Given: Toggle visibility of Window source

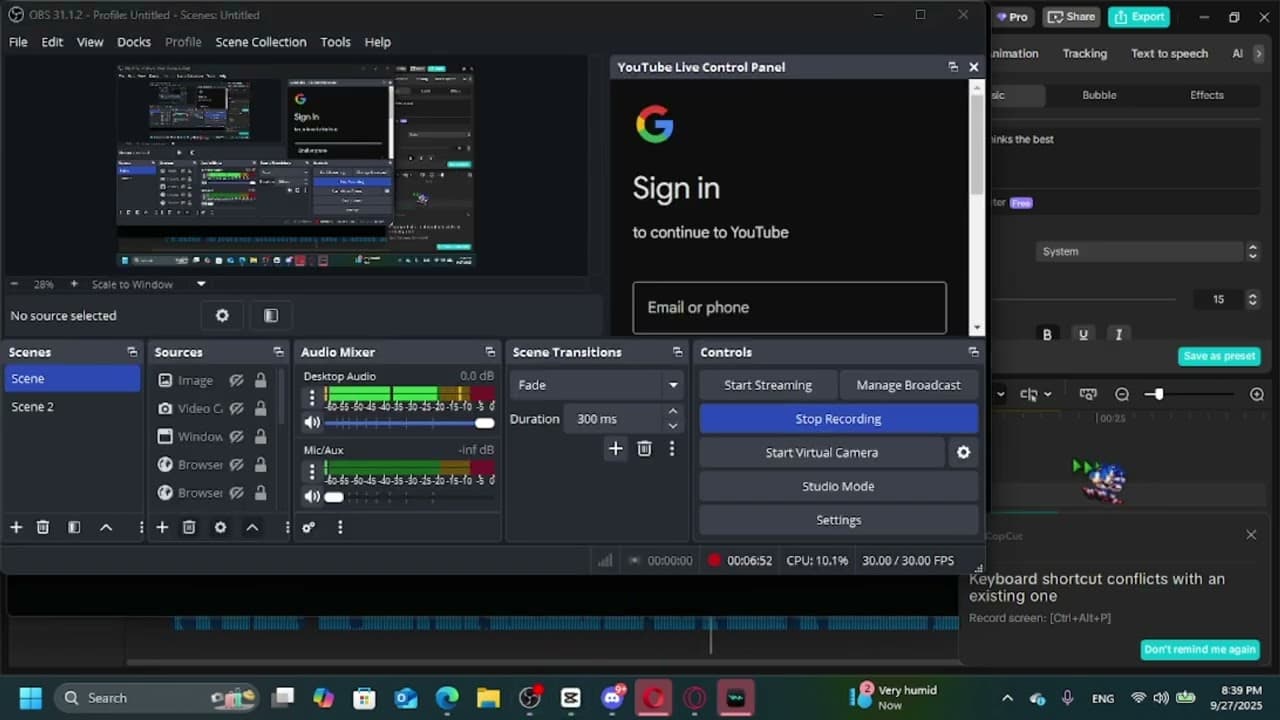Looking at the screenshot, I should pyautogui.click(x=236, y=436).
